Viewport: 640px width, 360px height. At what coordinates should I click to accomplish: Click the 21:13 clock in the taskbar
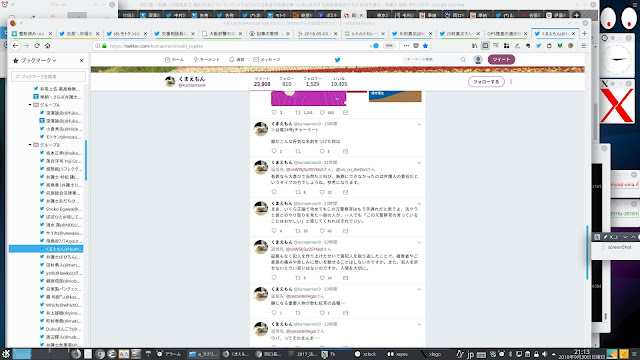[x=582, y=353]
